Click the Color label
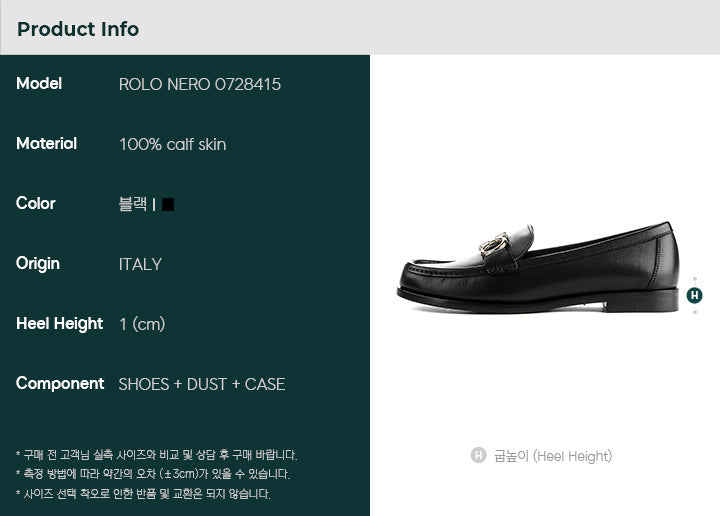The image size is (720, 516). [35, 203]
